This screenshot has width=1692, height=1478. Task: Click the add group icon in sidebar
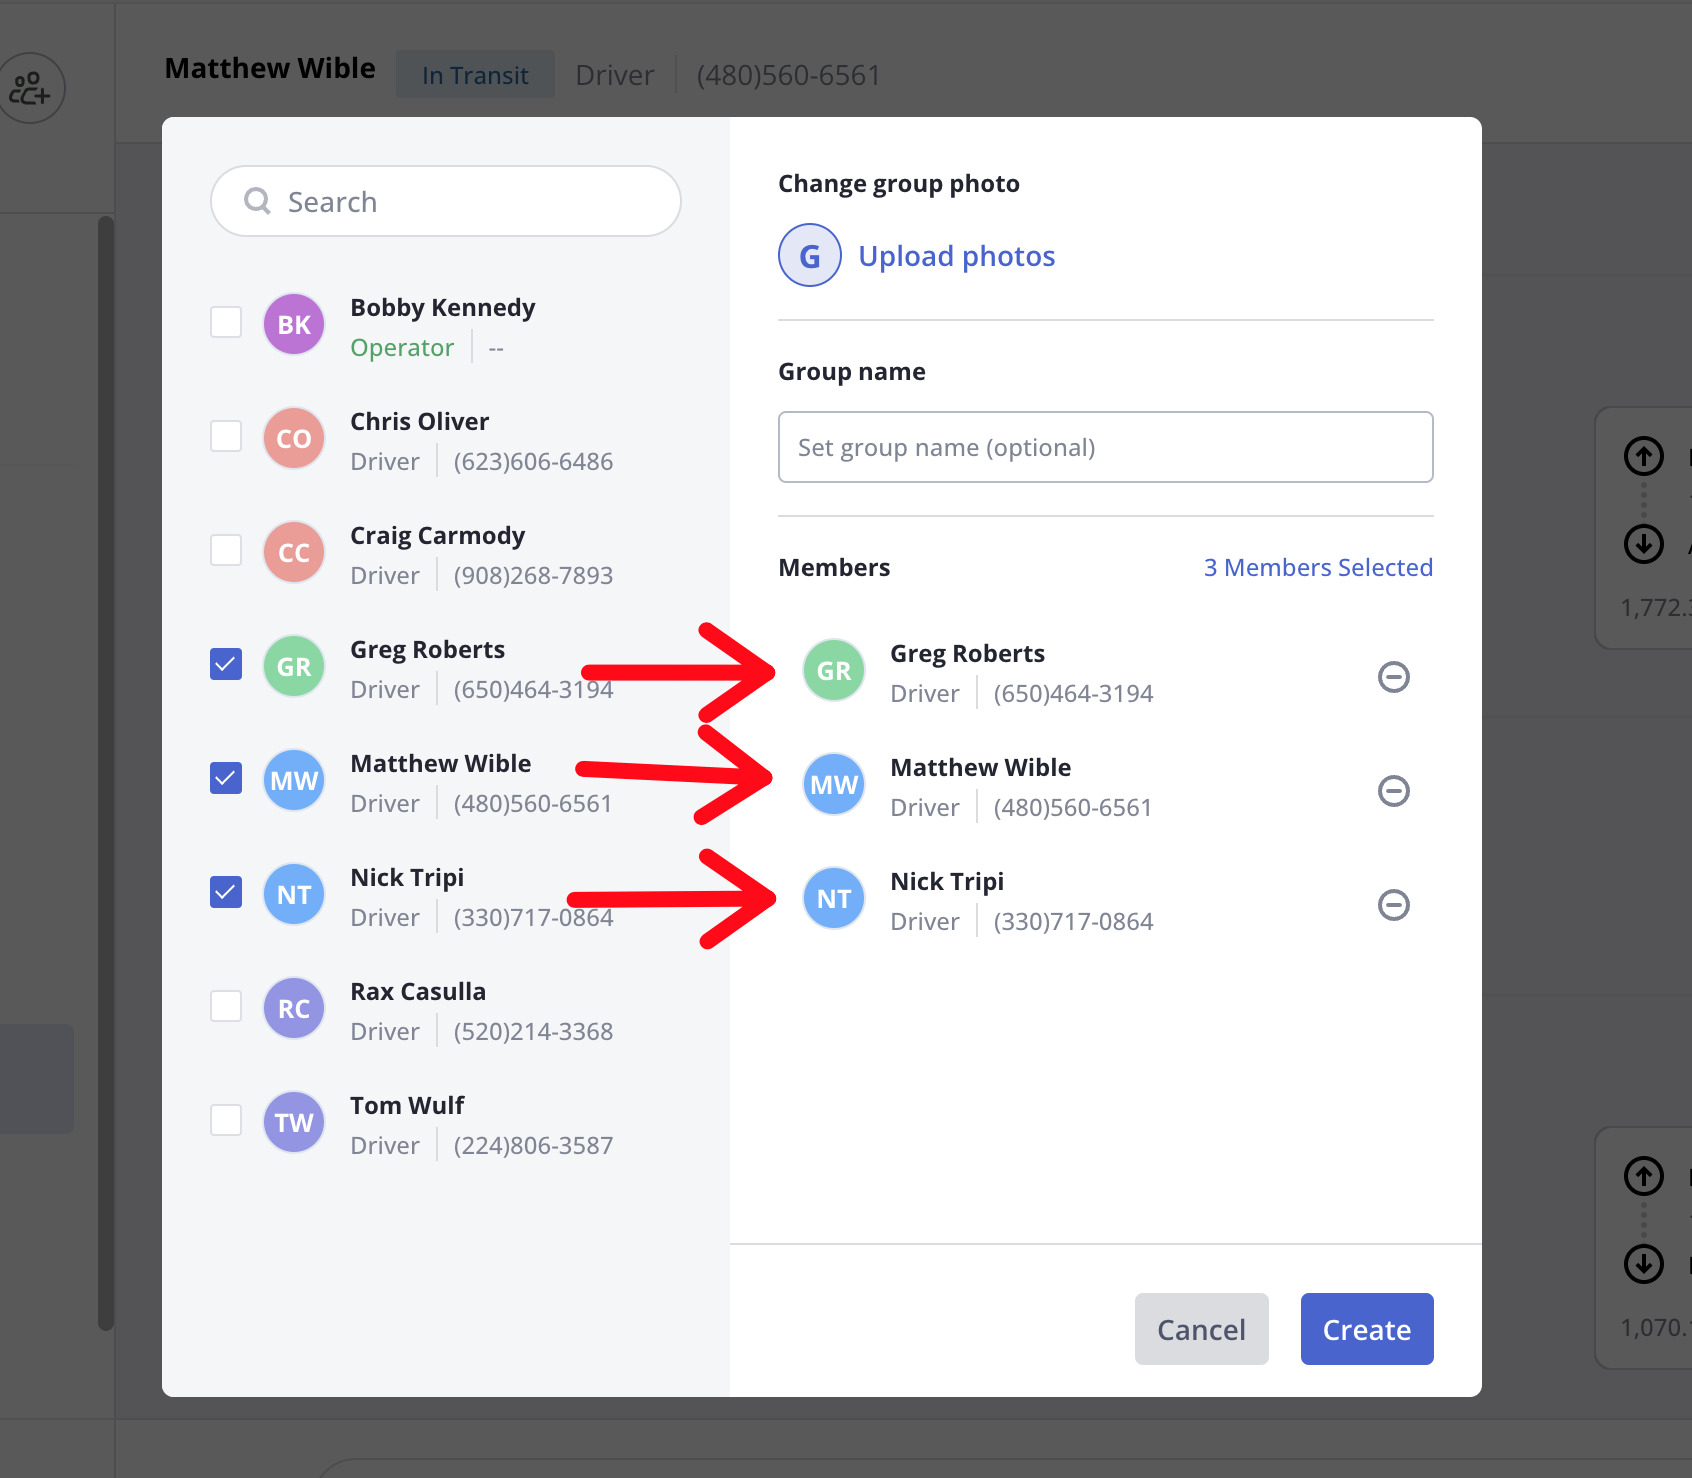click(30, 88)
